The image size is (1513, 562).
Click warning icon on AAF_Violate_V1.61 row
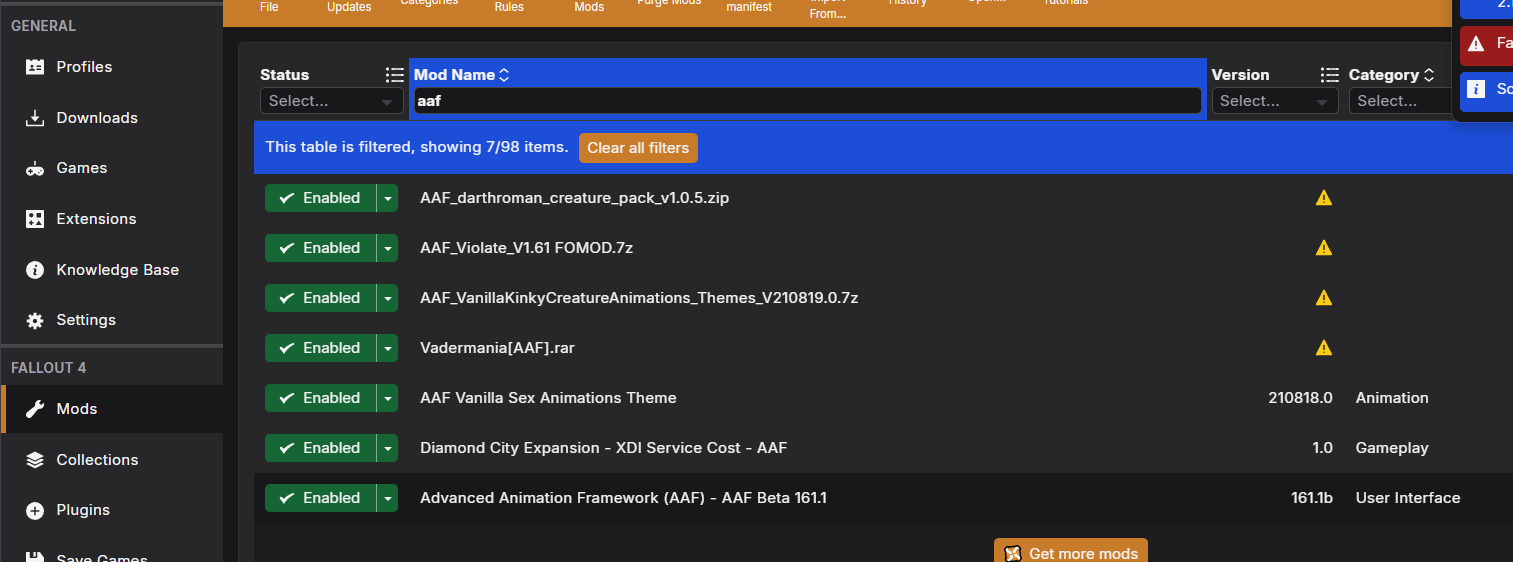point(1324,248)
